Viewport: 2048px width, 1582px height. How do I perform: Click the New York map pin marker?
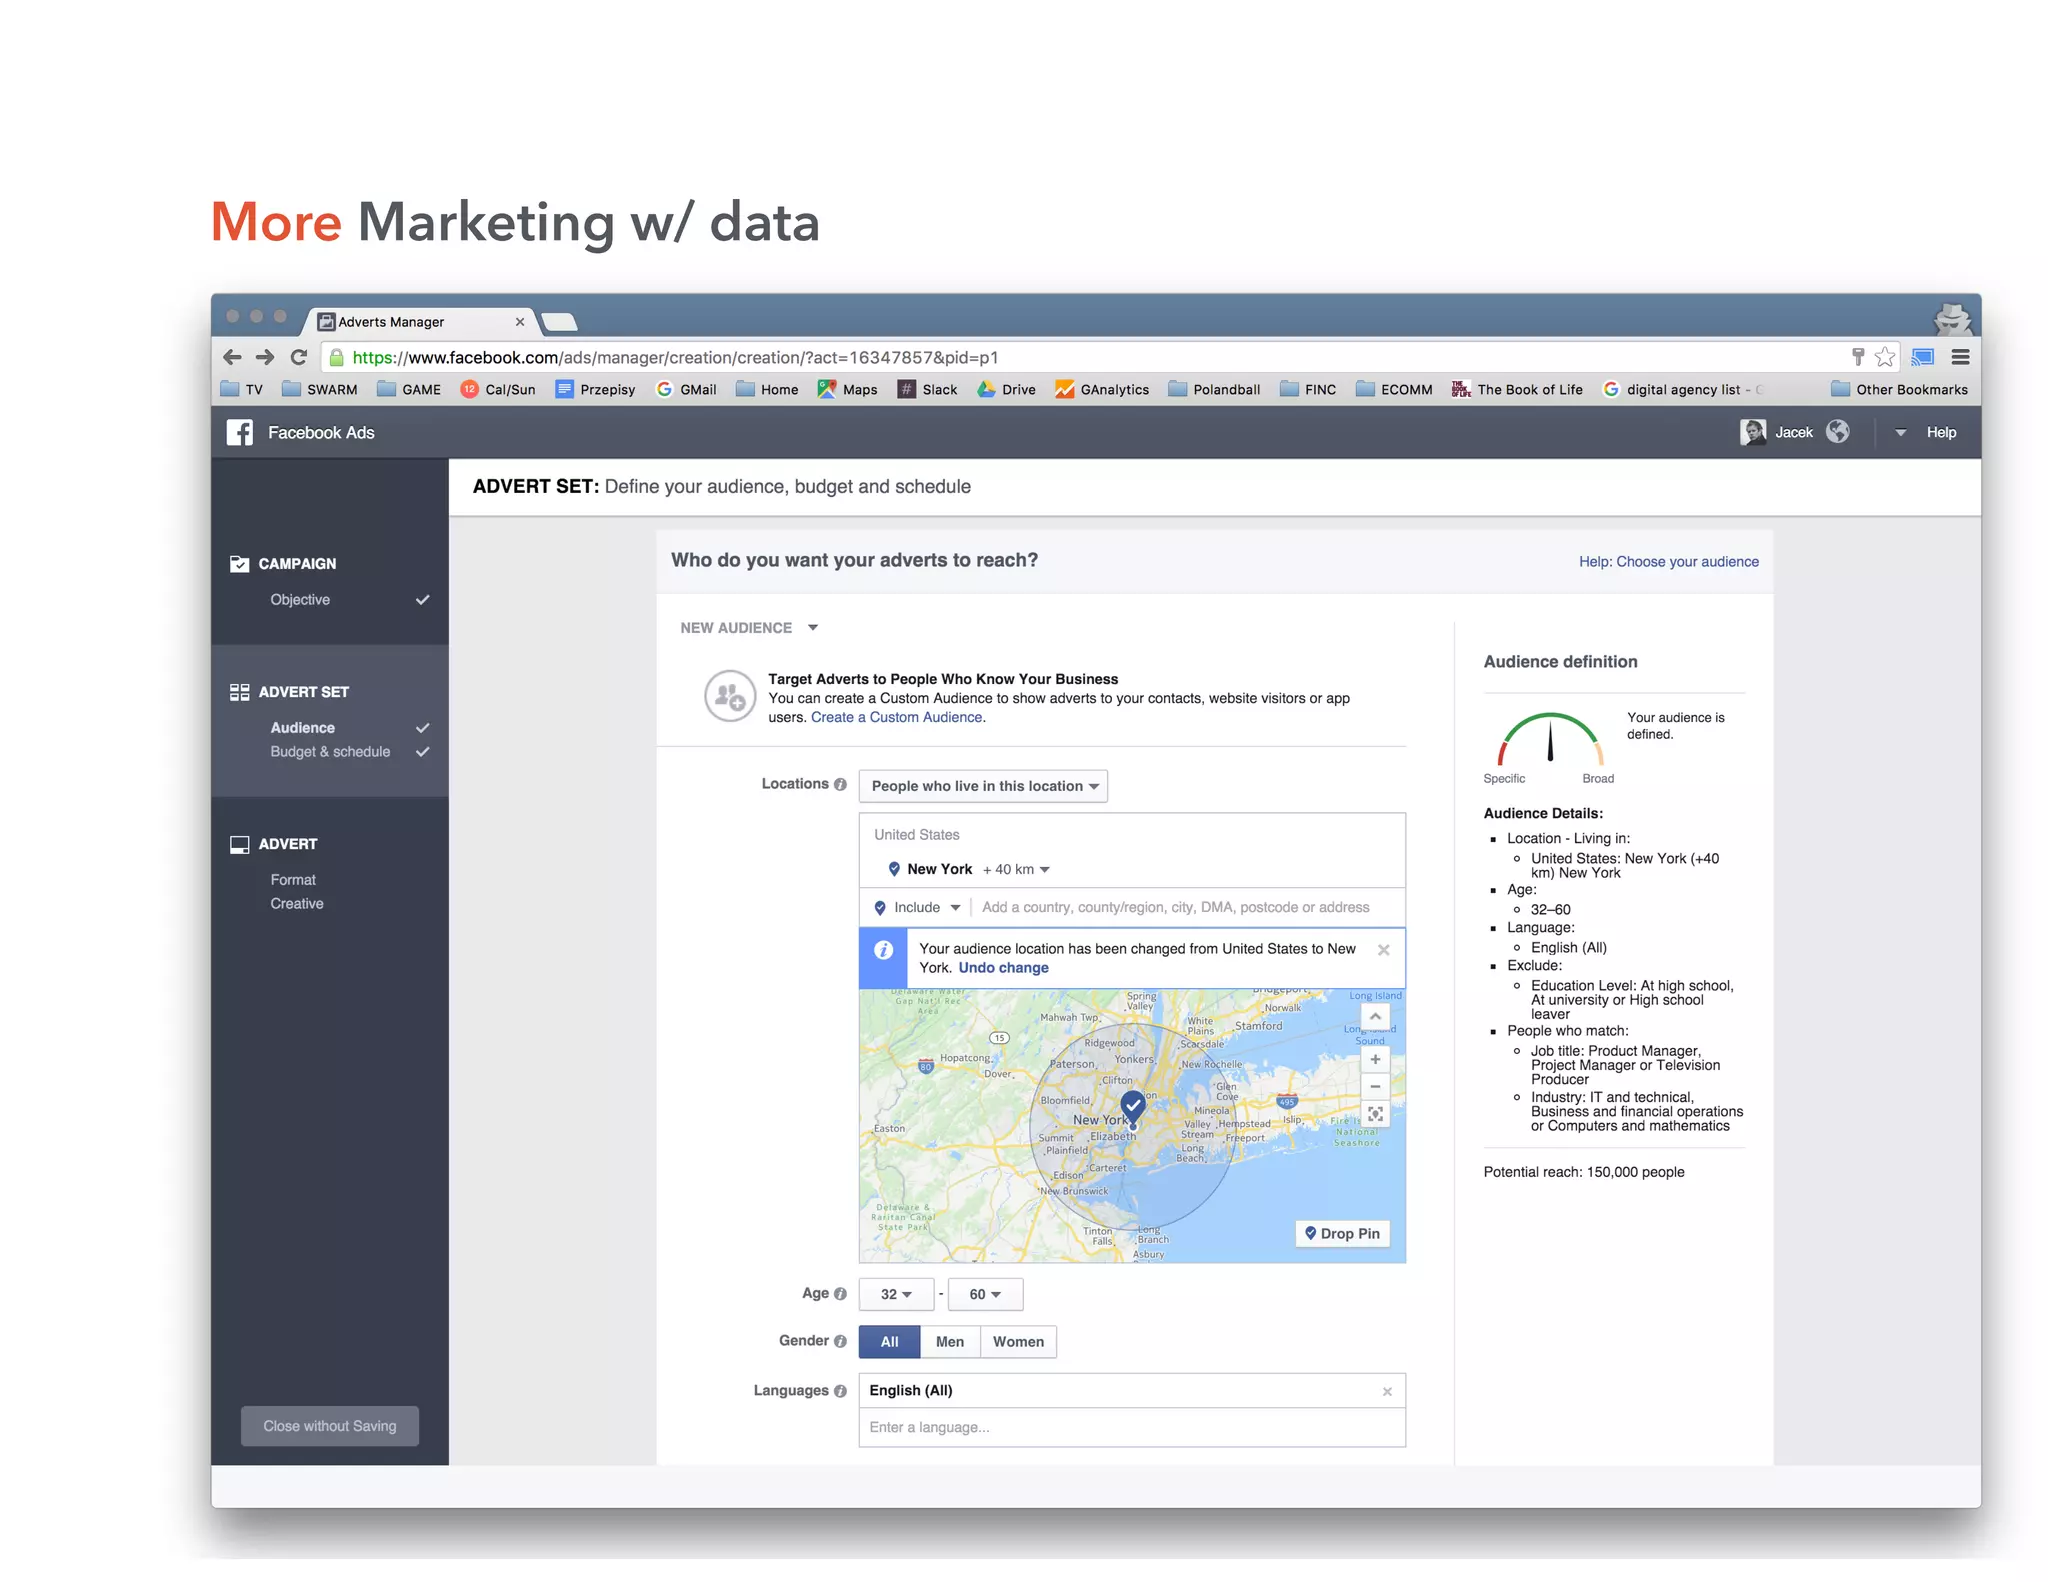[x=1132, y=1108]
